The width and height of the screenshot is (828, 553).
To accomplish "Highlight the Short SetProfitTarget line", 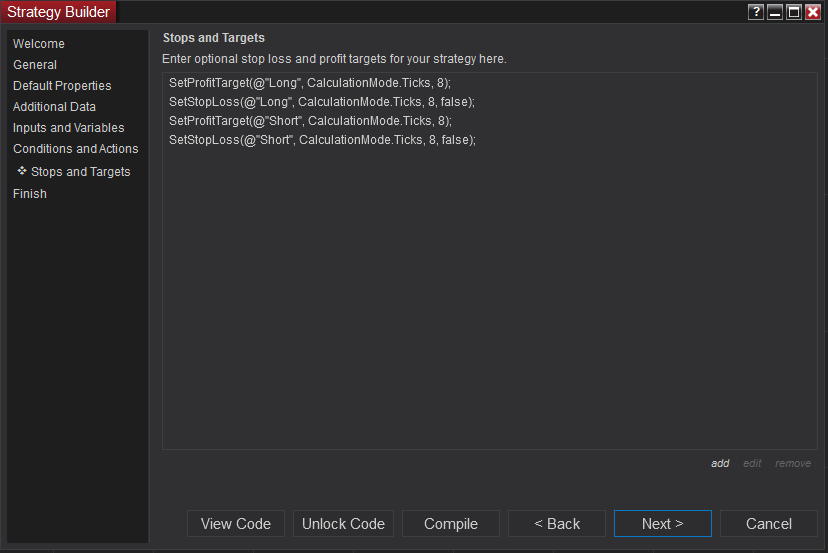I will (x=310, y=121).
